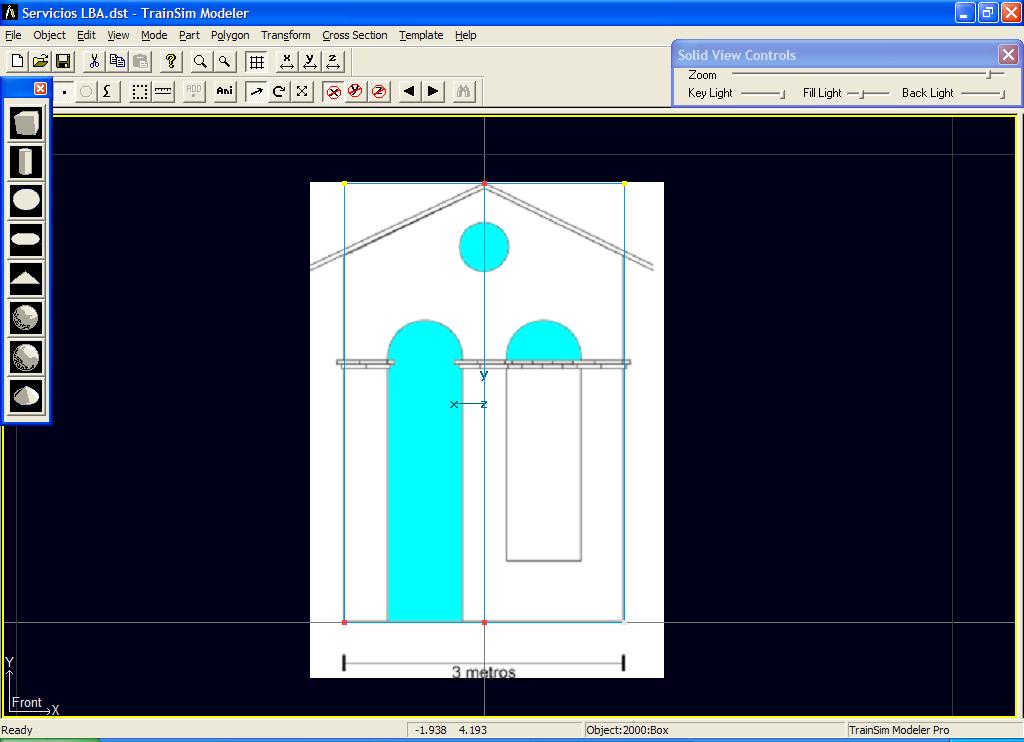The image size is (1024, 742).
Task: Toggle the X axis constraint lock
Action: [x=334, y=92]
